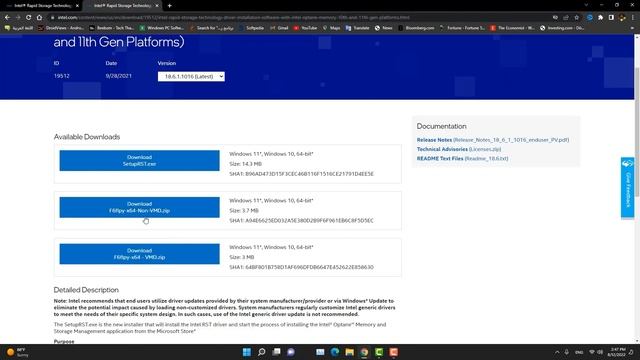Open a new tab with the plus button
Screen dimensions: 640x360
click(x=169, y=6)
